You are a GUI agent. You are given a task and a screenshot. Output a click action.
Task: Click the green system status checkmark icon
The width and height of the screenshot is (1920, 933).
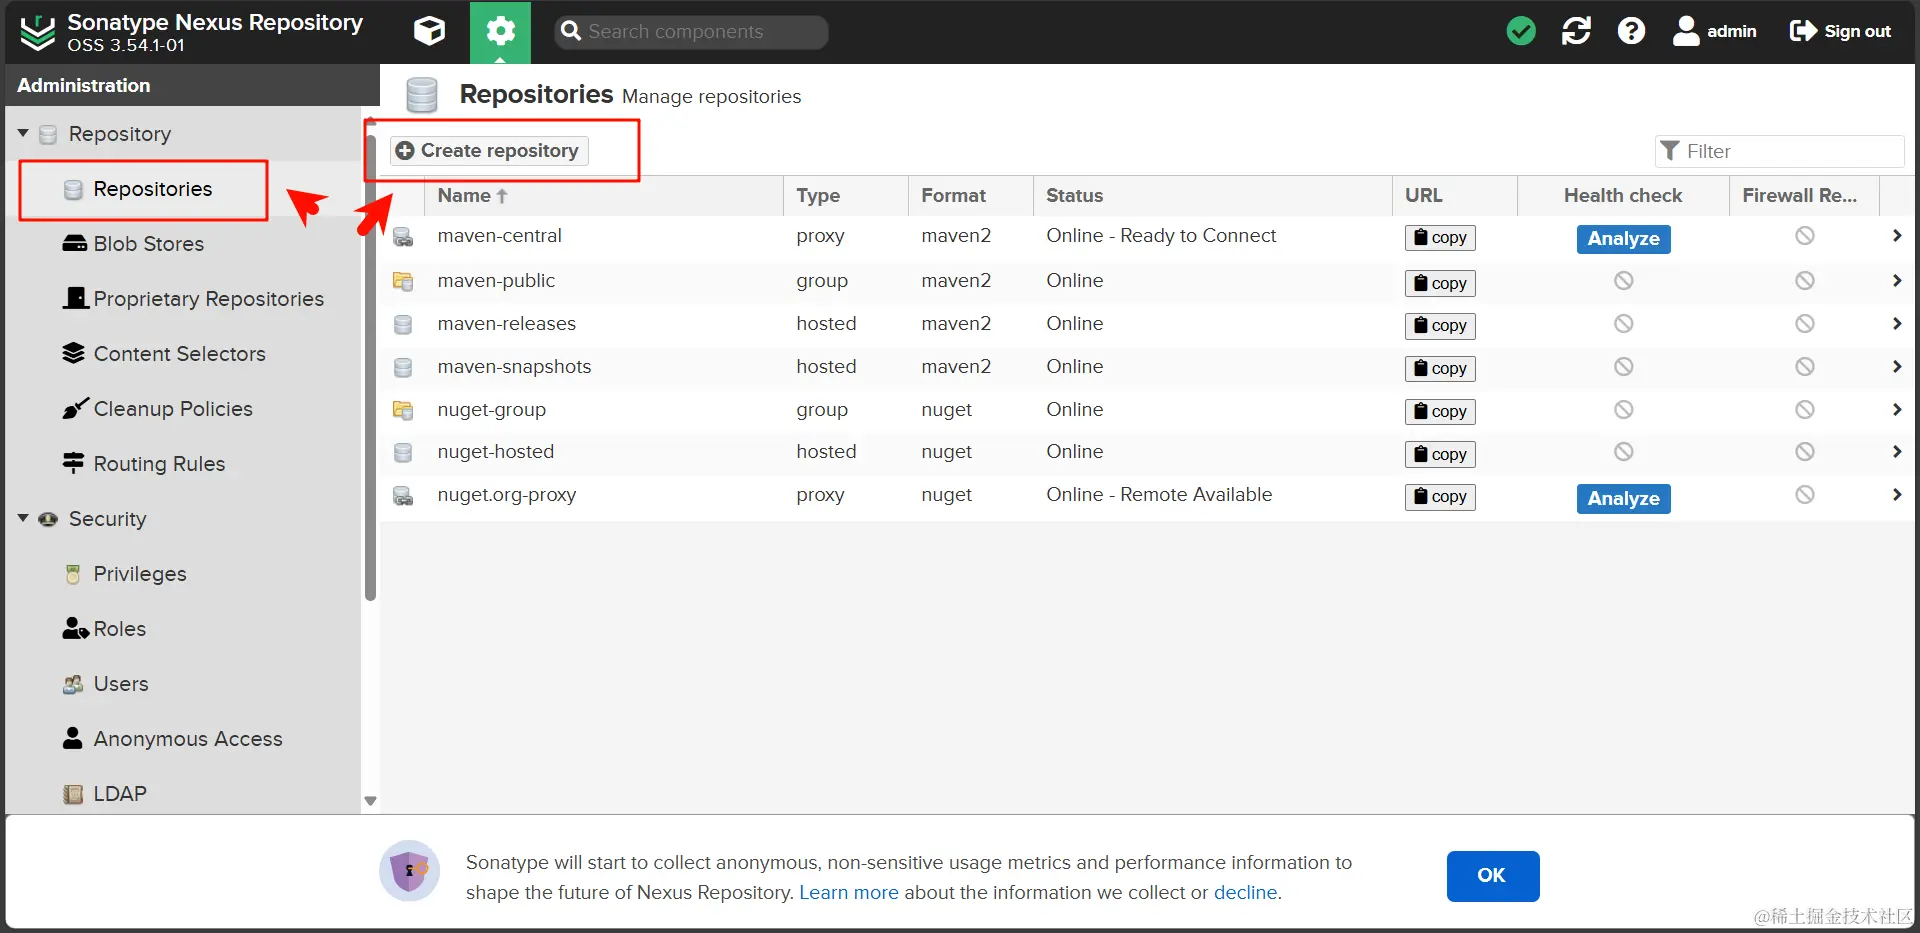(x=1521, y=32)
